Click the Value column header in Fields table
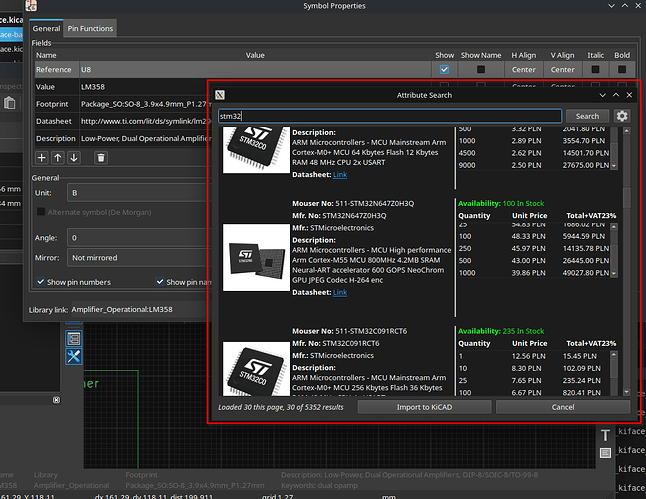Image resolution: width=646 pixels, height=499 pixels. pos(255,55)
